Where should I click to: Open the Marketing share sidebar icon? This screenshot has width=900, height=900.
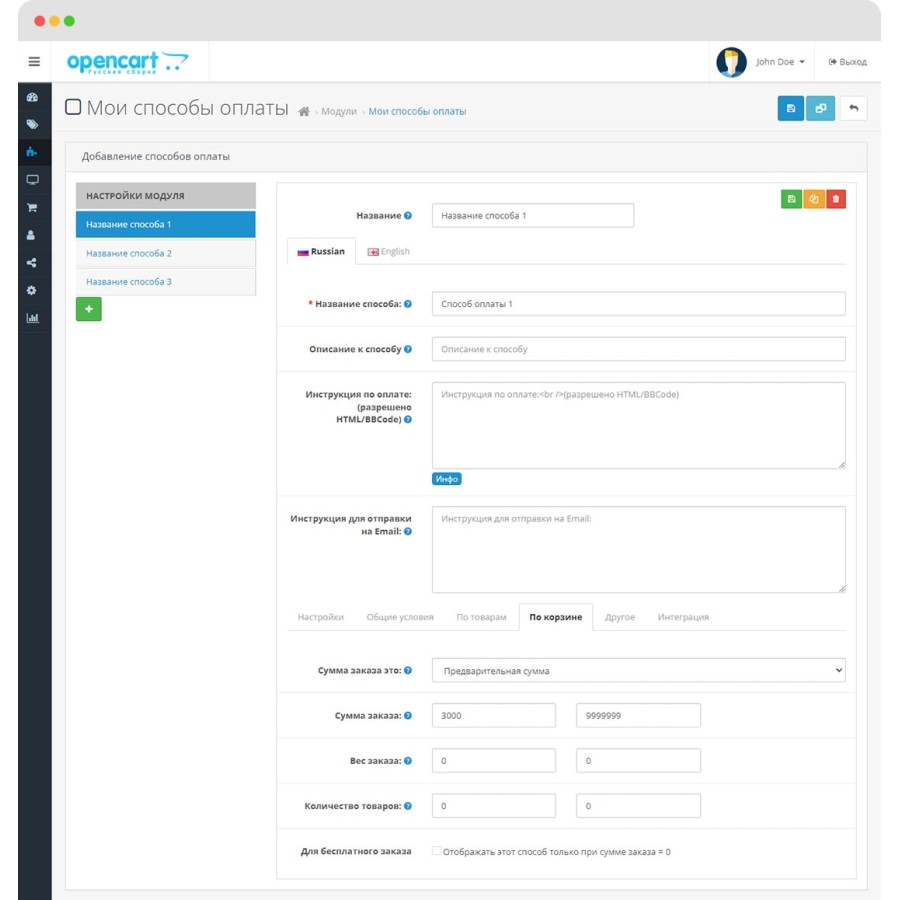coord(32,262)
